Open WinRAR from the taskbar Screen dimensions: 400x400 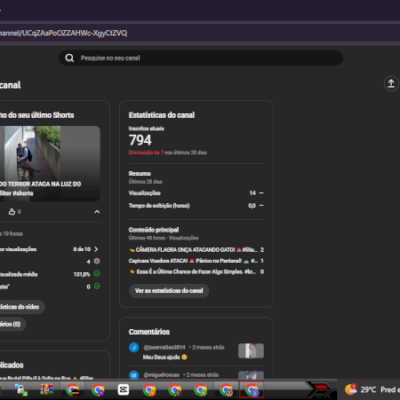point(47,389)
